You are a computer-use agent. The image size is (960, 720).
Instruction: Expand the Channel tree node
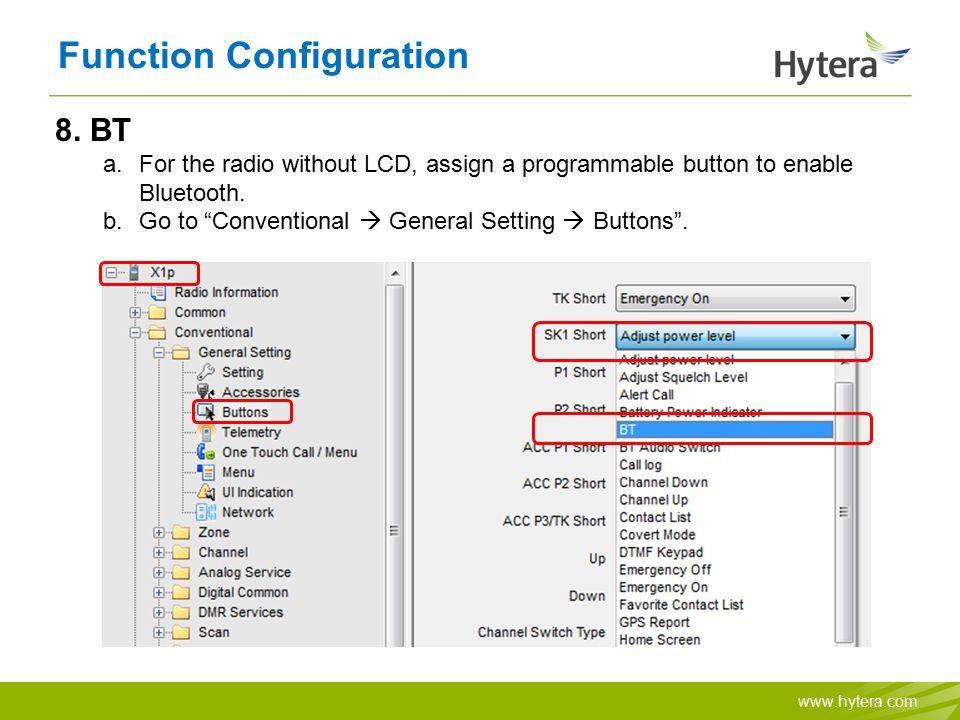pyautogui.click(x=159, y=553)
